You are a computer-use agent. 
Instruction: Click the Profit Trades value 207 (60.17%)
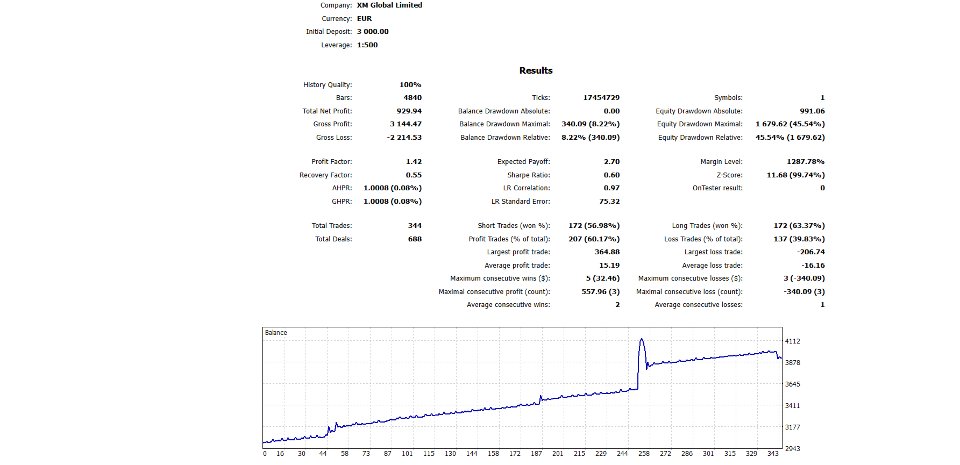click(594, 239)
